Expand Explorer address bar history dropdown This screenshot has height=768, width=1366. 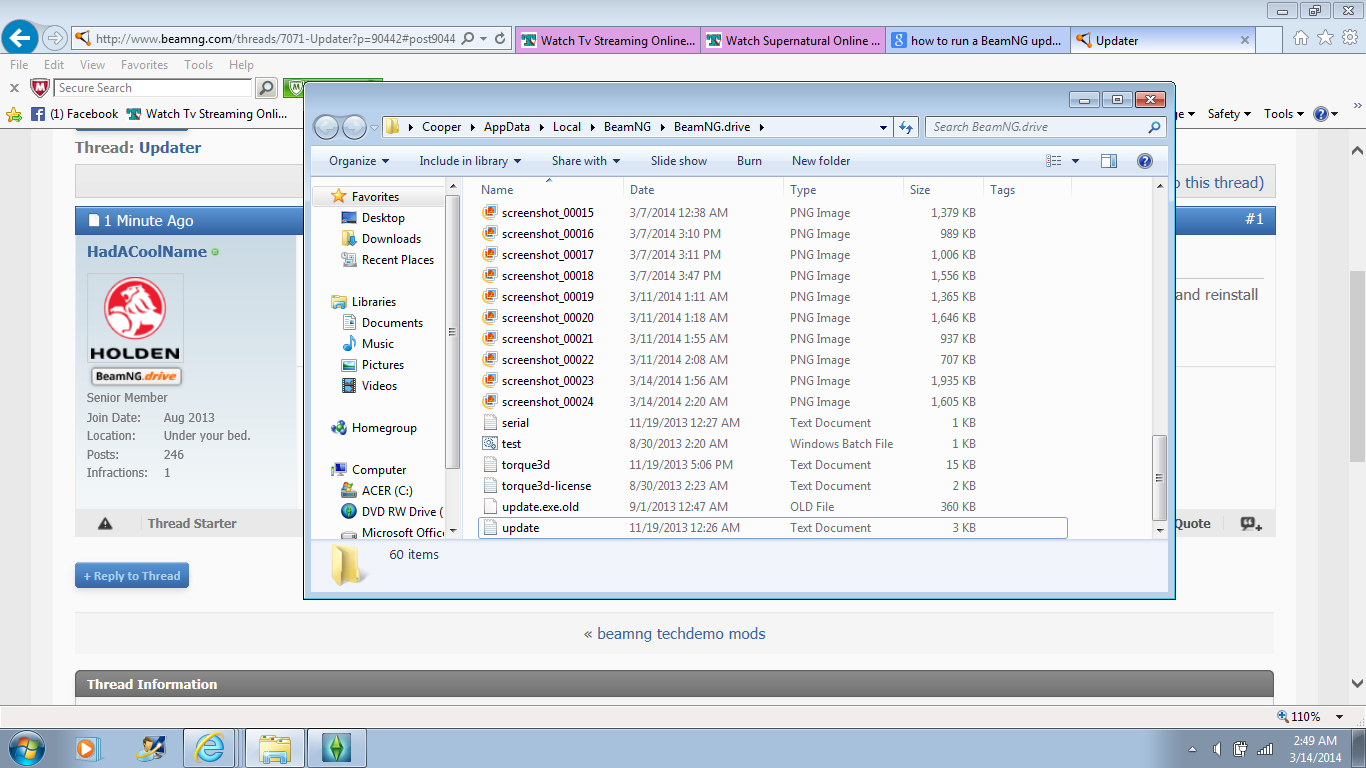[883, 127]
